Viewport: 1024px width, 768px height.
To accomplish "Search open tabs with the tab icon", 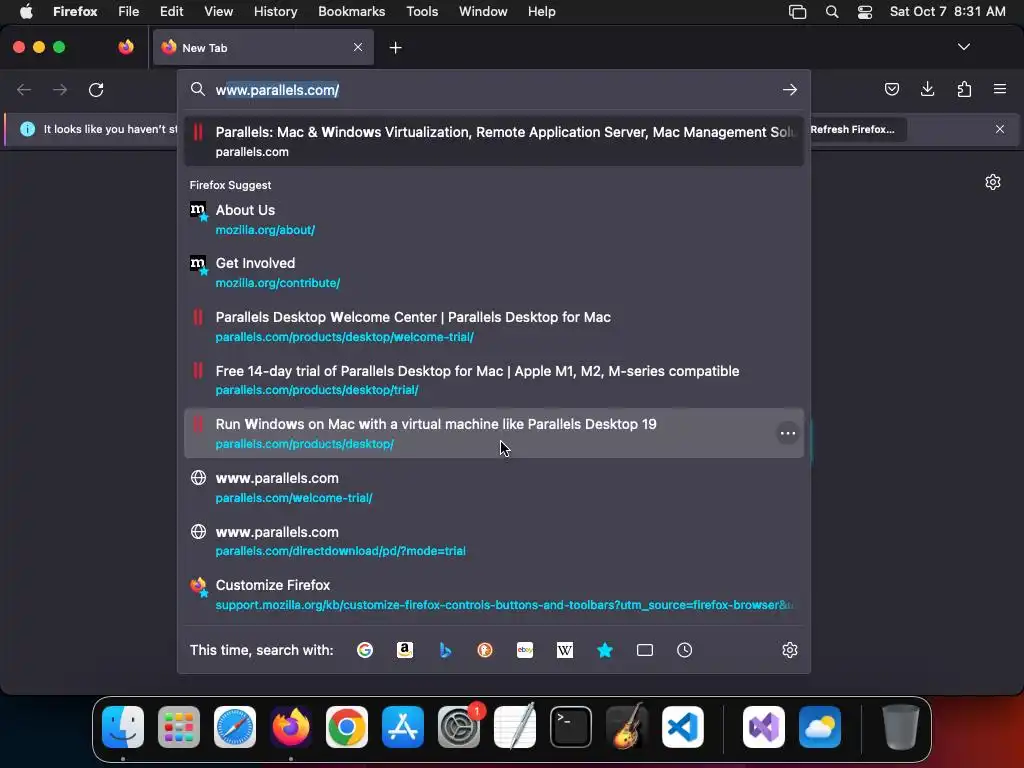I will pos(645,650).
